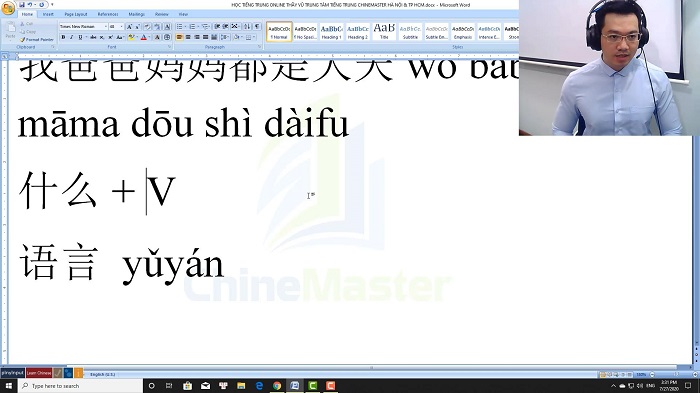The image size is (700, 393).
Task: Toggle bold formatting
Action: 63,37
